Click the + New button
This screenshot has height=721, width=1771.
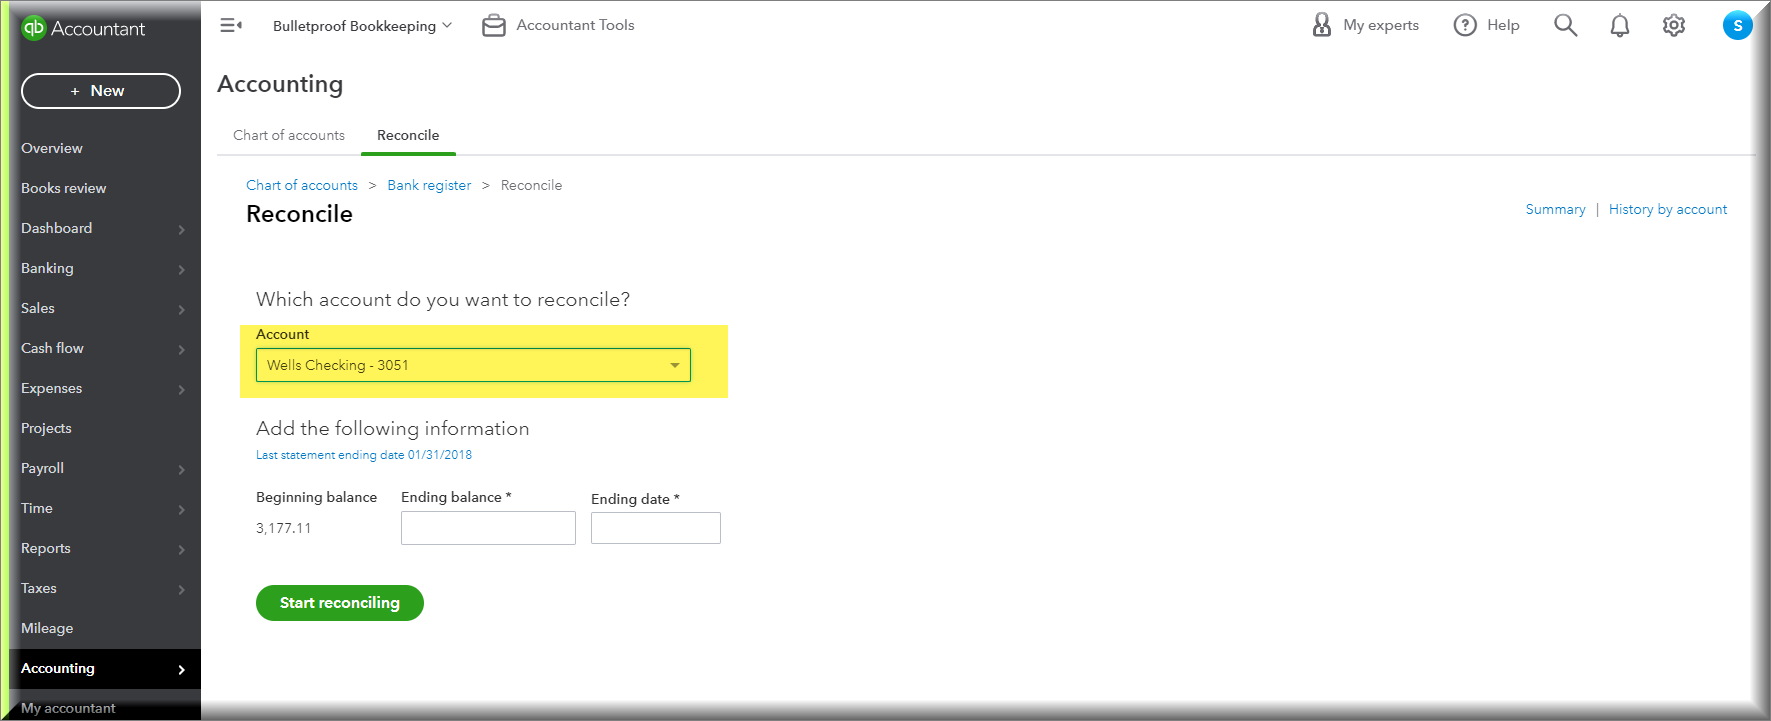point(101,91)
